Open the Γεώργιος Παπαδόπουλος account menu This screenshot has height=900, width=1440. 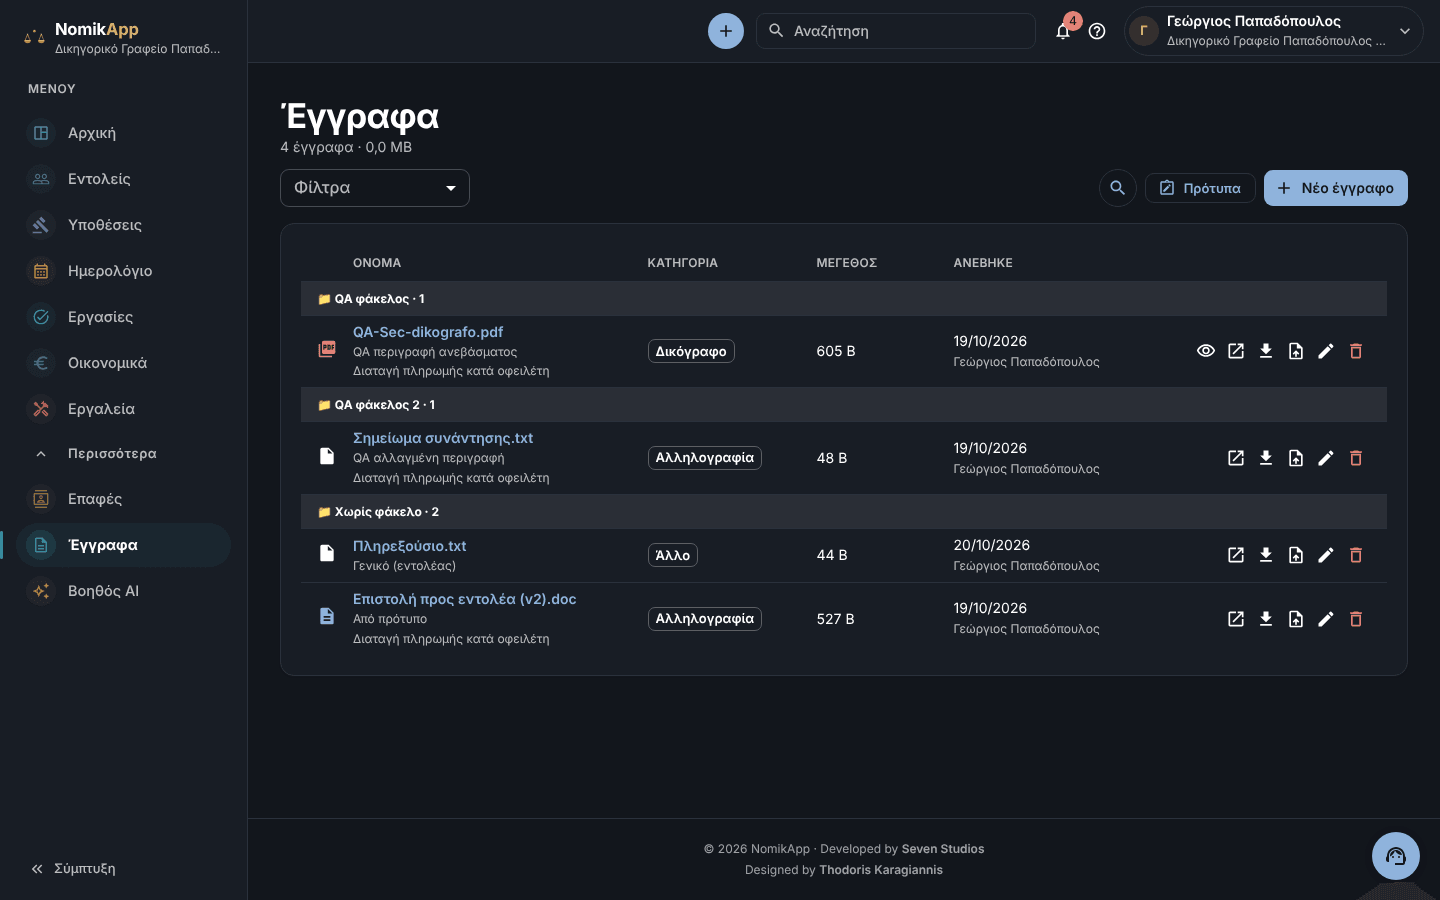1274,31
